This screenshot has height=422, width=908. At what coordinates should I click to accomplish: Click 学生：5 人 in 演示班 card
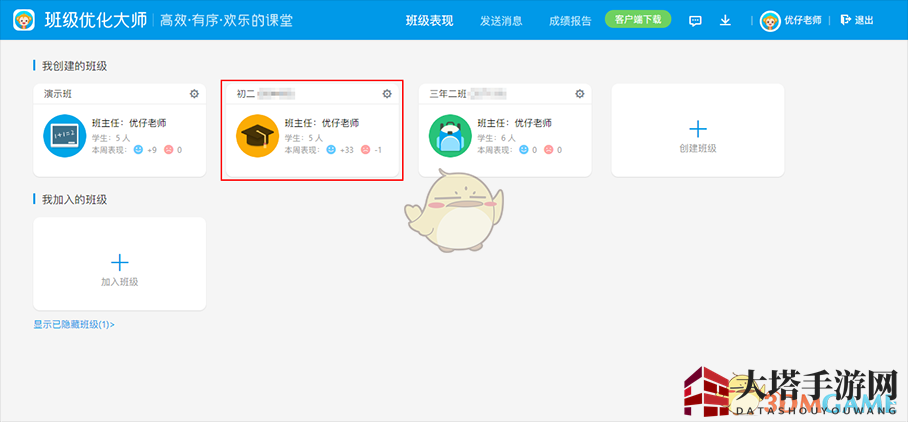pyautogui.click(x=111, y=138)
